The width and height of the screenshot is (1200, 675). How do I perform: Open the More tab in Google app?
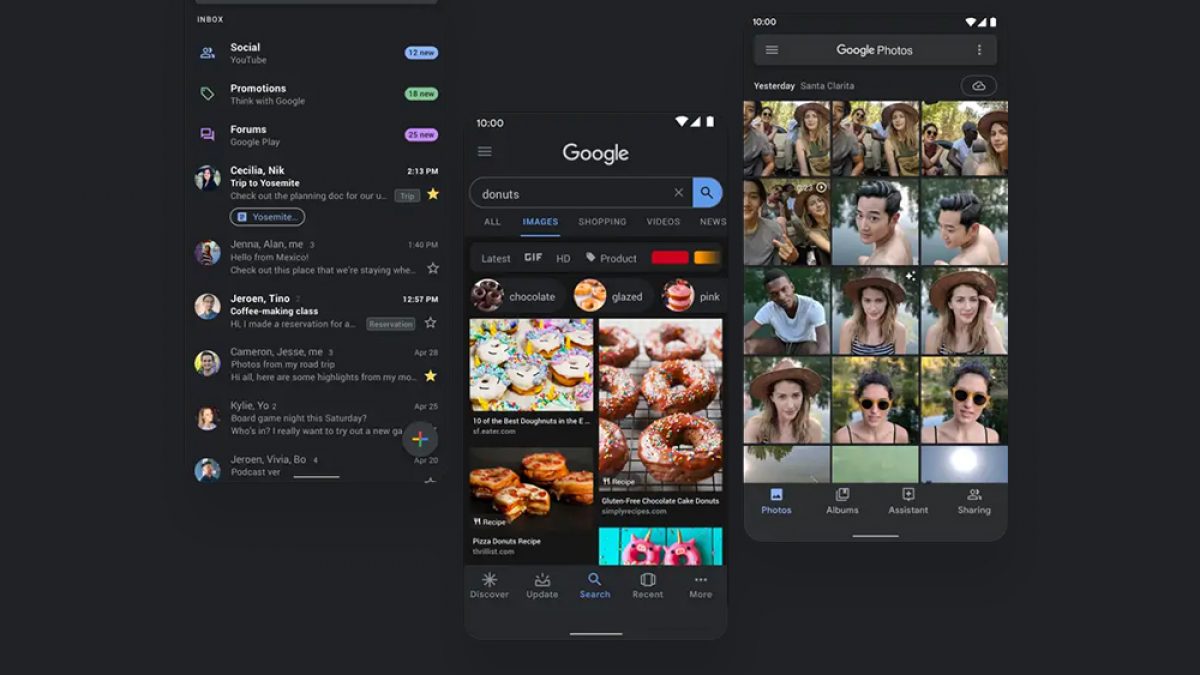700,585
